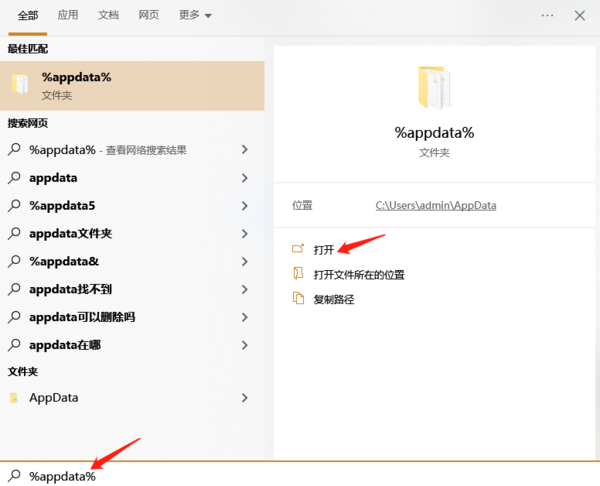Click the %appdata% folder icon in best match

point(20,84)
